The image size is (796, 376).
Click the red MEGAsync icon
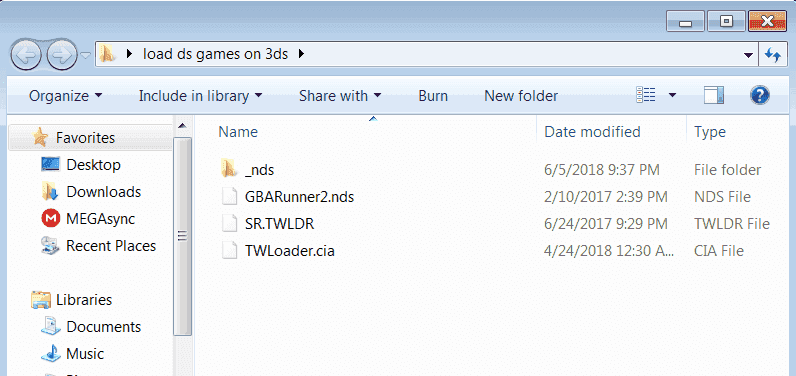tap(51, 219)
